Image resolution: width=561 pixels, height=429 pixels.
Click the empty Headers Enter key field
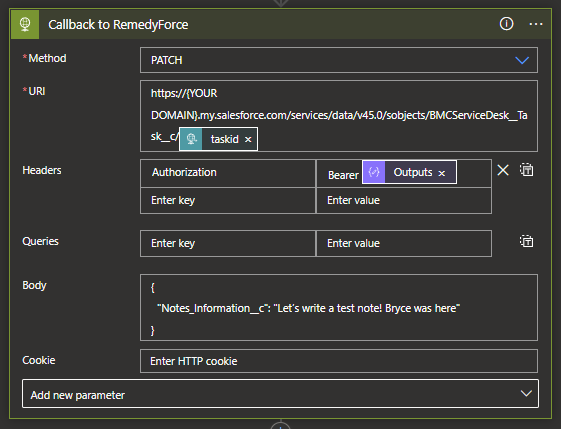tap(228, 200)
